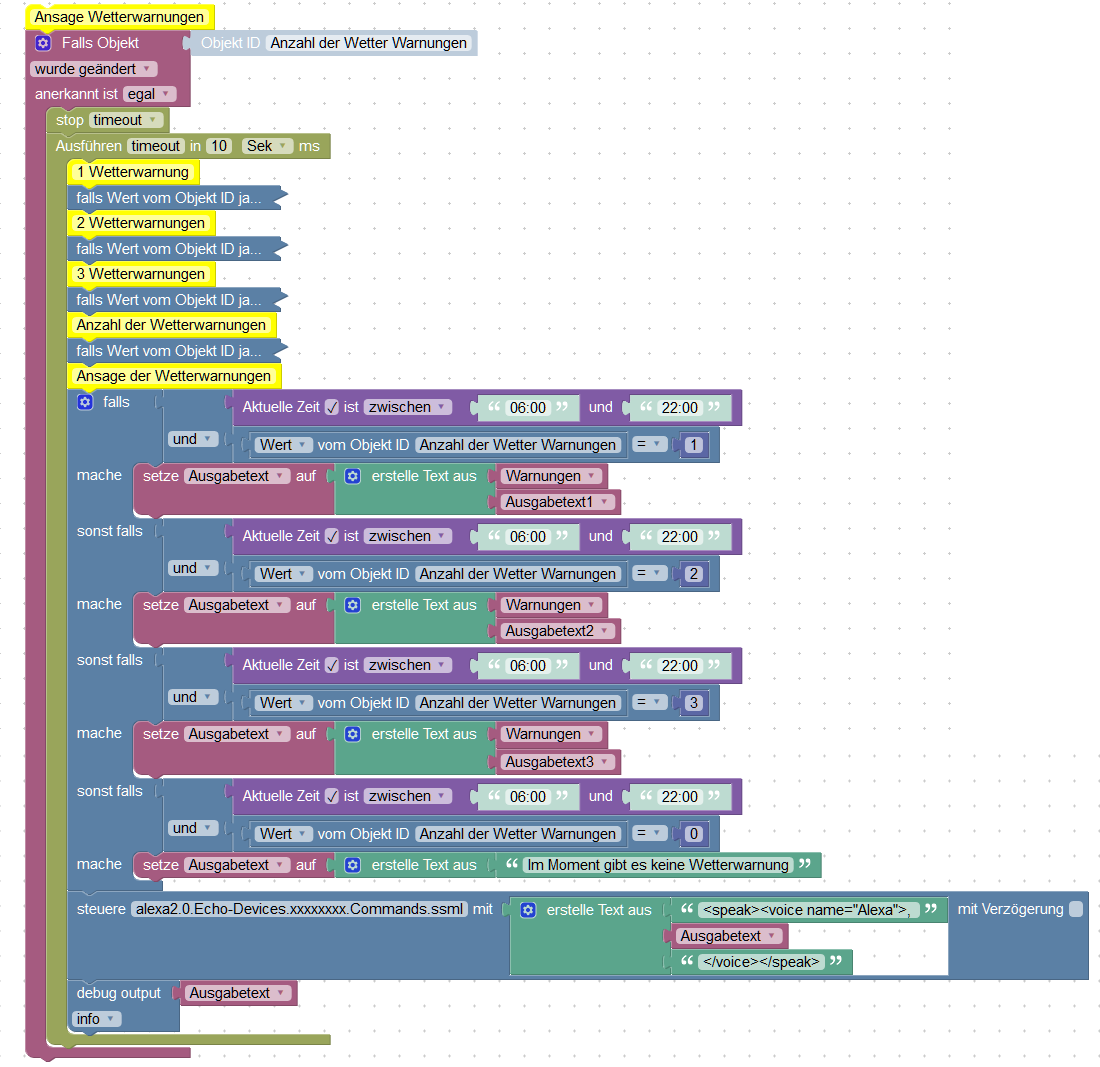Open 'und' dropdown in the condition with value 1
Viewport: 1100px width, 1067px height.
pos(193,439)
